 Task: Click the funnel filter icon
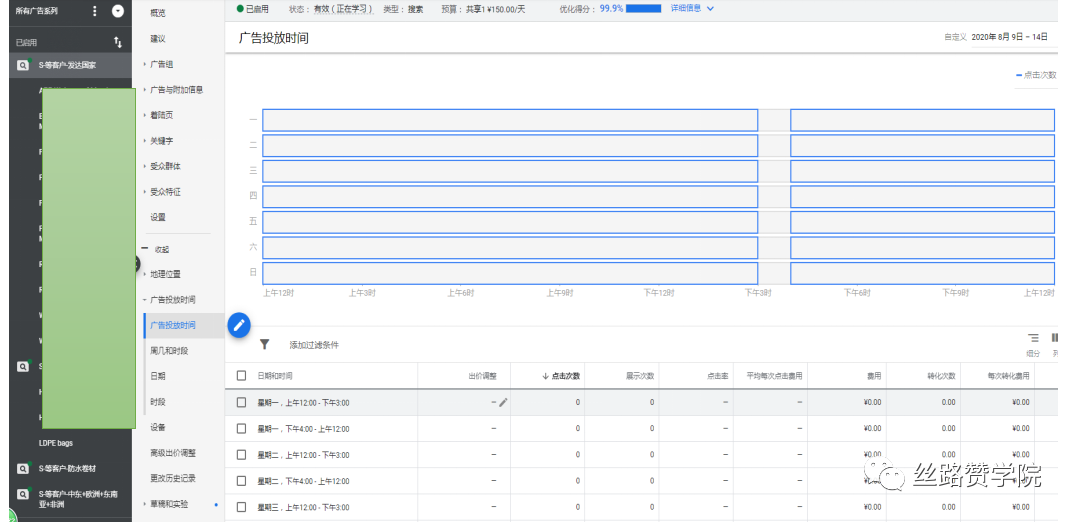pos(264,344)
